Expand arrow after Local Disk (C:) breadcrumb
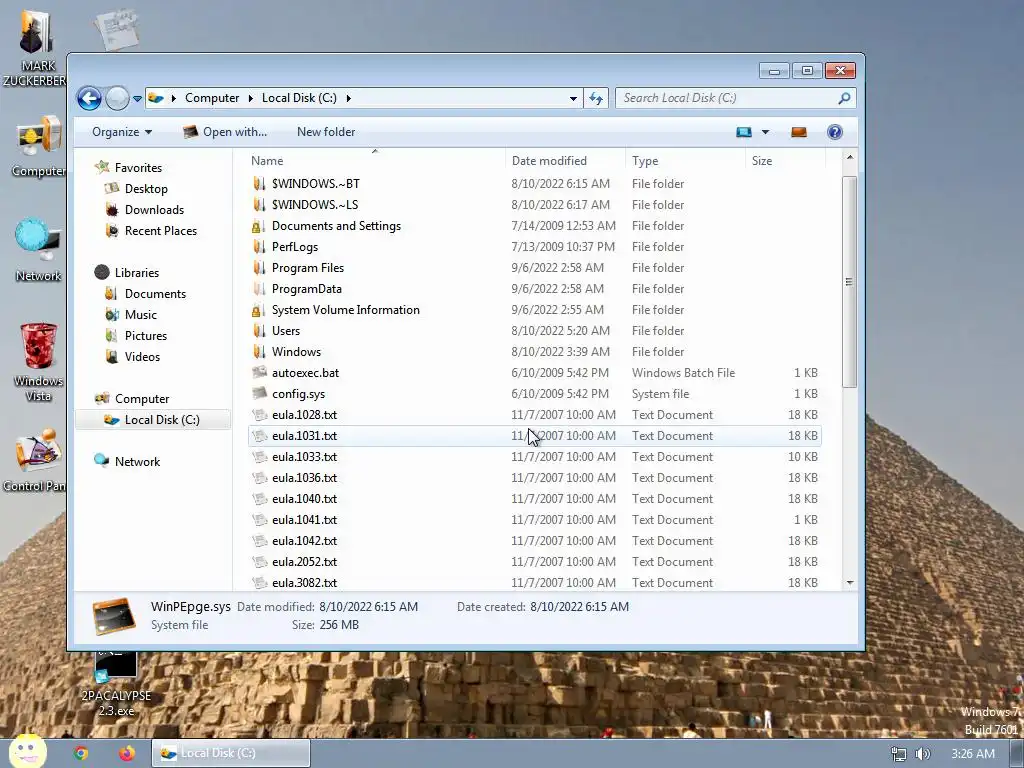The width and height of the screenshot is (1024, 768). point(349,98)
